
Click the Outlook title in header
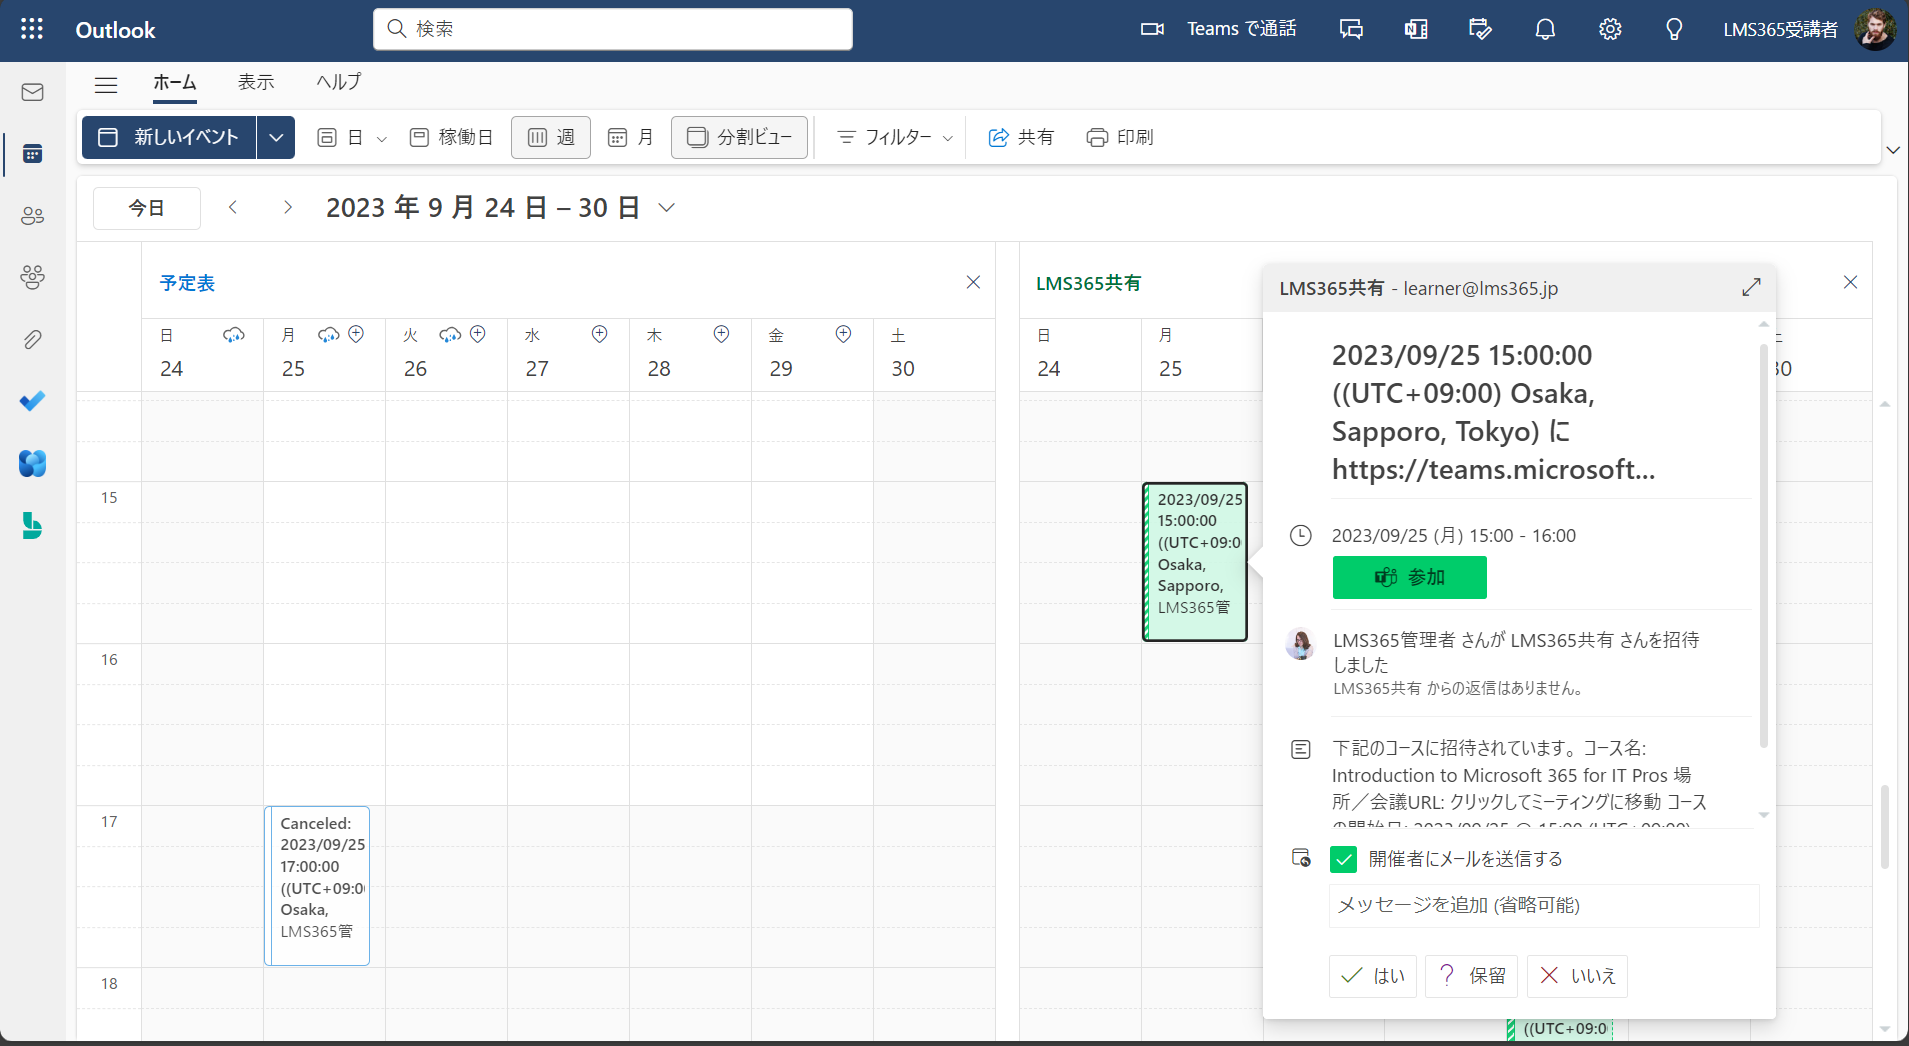(x=115, y=30)
